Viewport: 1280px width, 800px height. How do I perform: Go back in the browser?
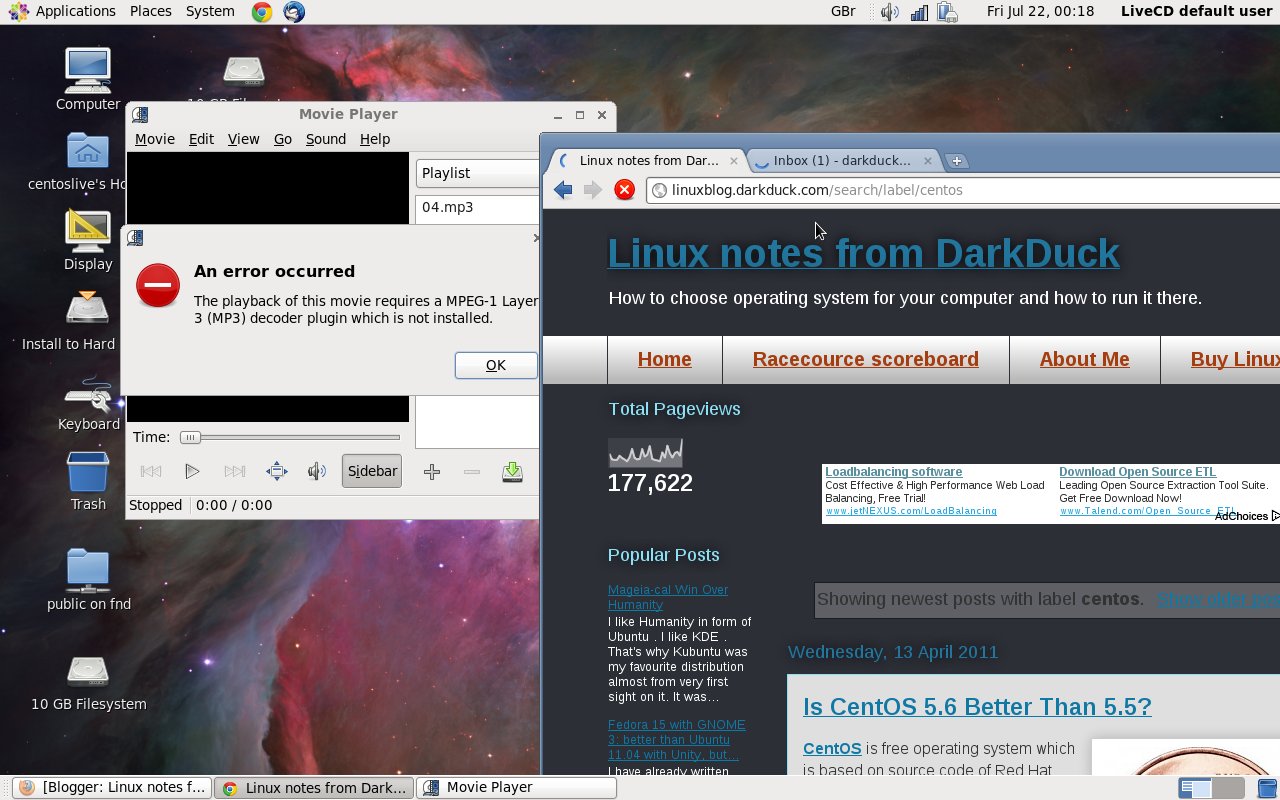563,189
